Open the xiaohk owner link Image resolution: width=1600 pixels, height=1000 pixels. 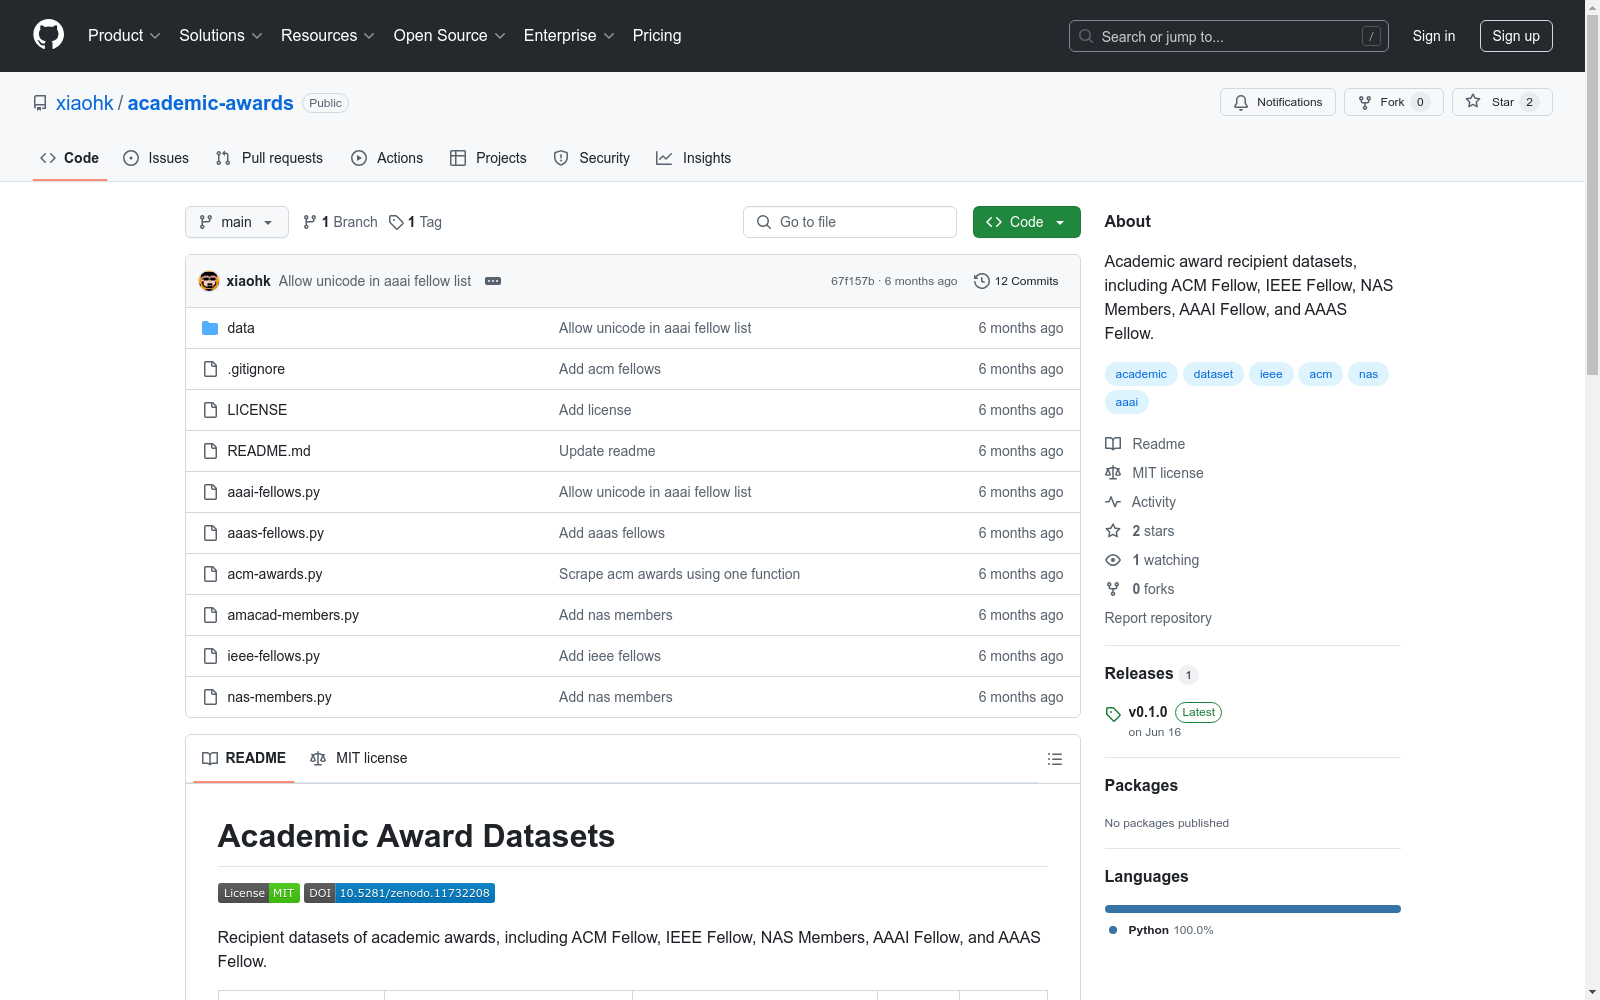click(85, 103)
